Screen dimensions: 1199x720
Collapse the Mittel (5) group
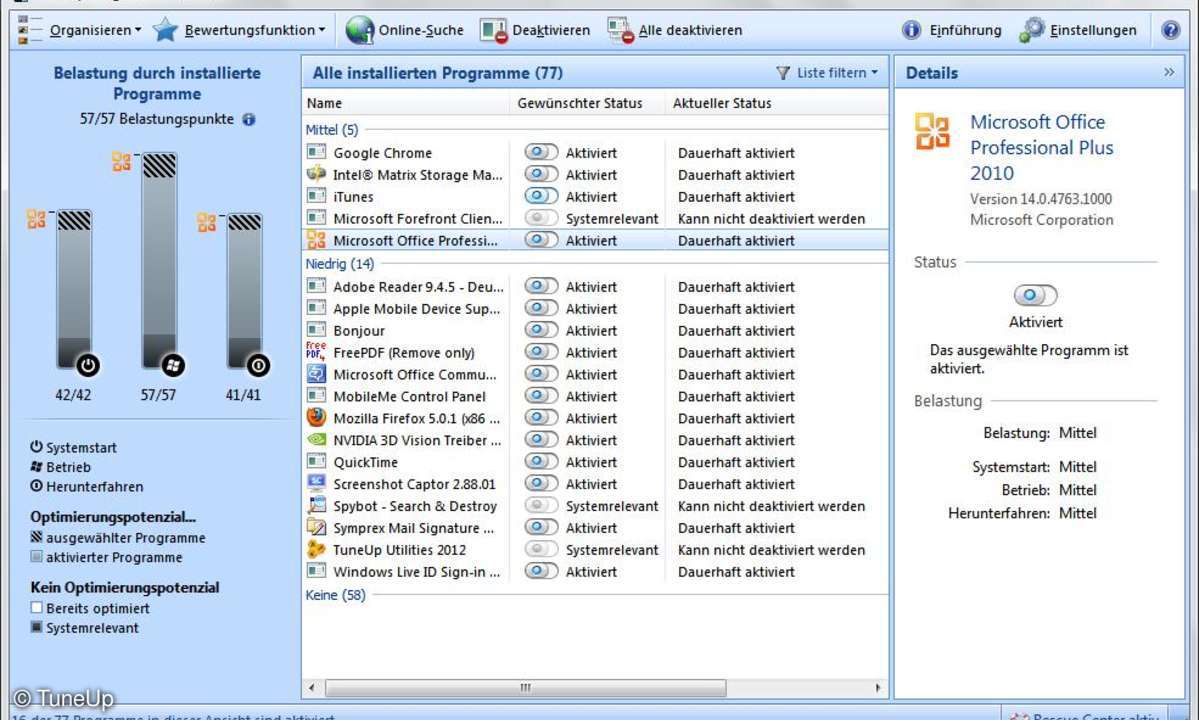point(332,130)
